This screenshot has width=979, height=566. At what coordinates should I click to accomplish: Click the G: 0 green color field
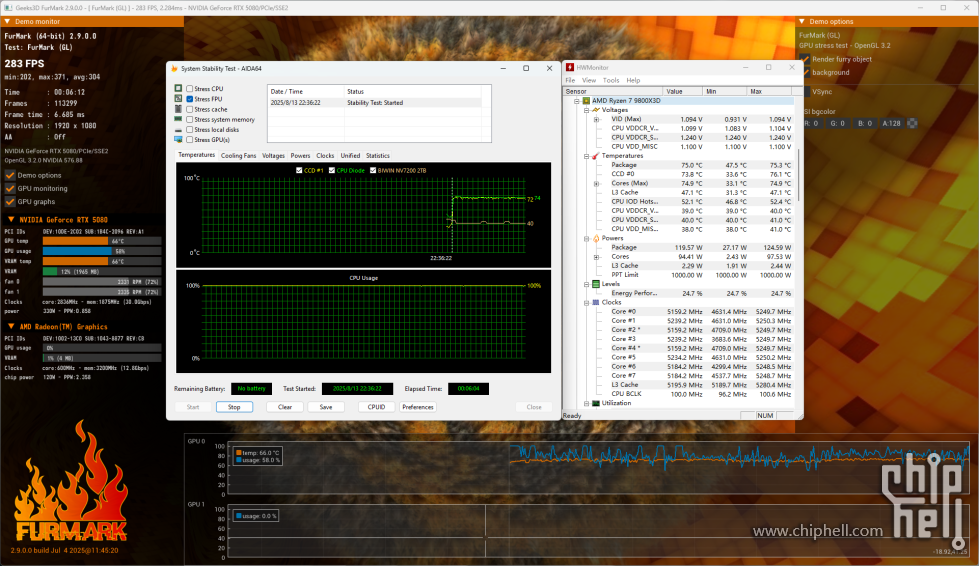tap(839, 124)
